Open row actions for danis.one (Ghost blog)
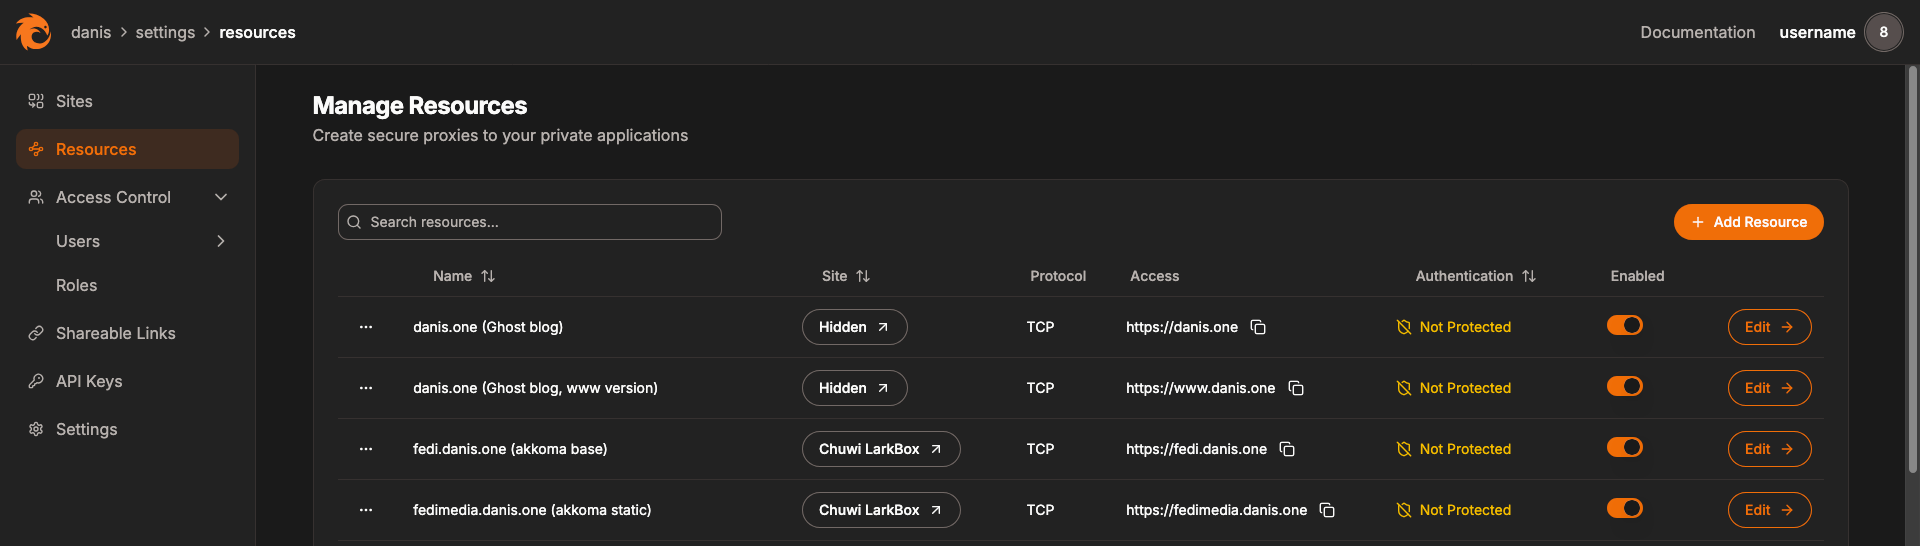This screenshot has height=546, width=1920. tap(366, 327)
